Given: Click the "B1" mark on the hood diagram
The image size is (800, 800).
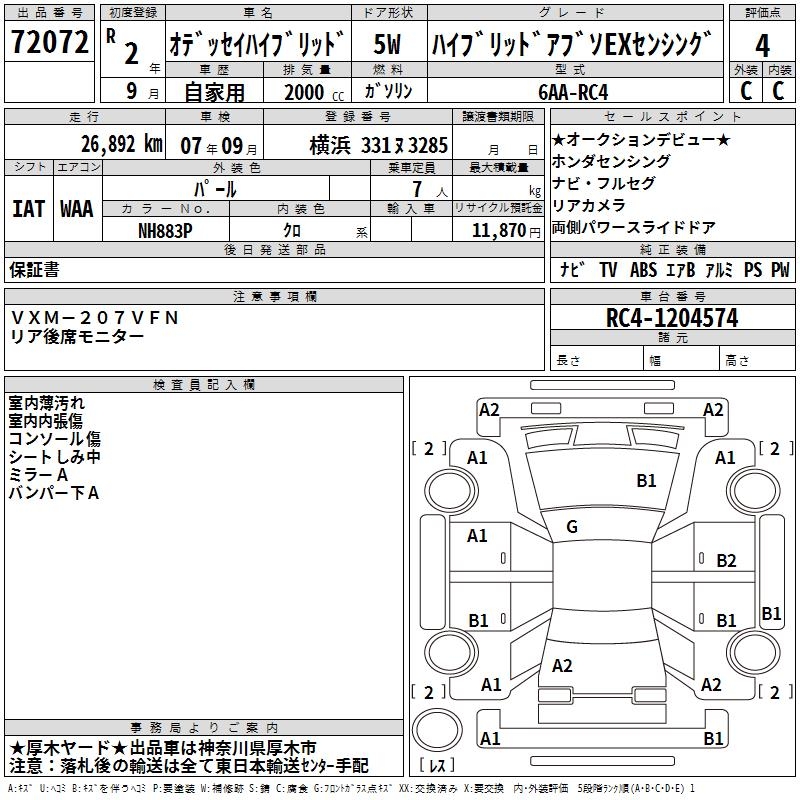Looking at the screenshot, I should 646,480.
